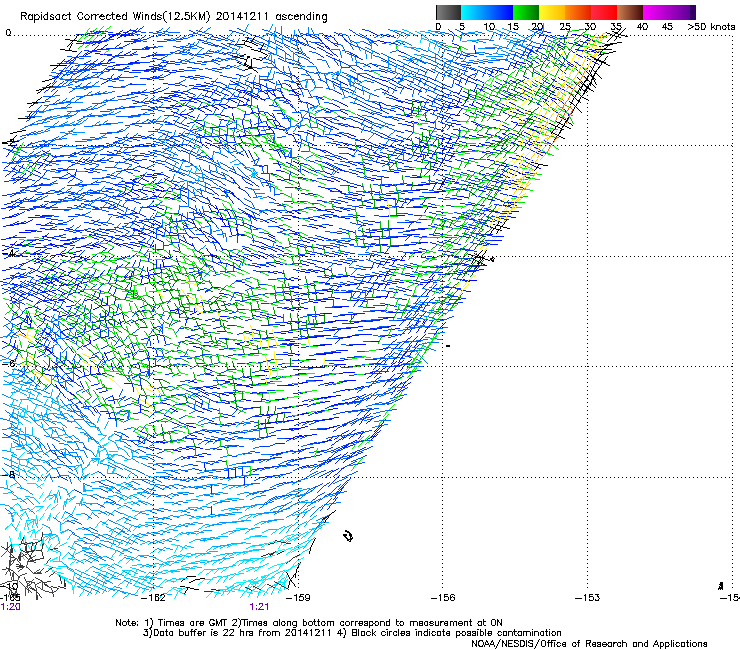Click the '10' label under the color bar

coord(489,27)
